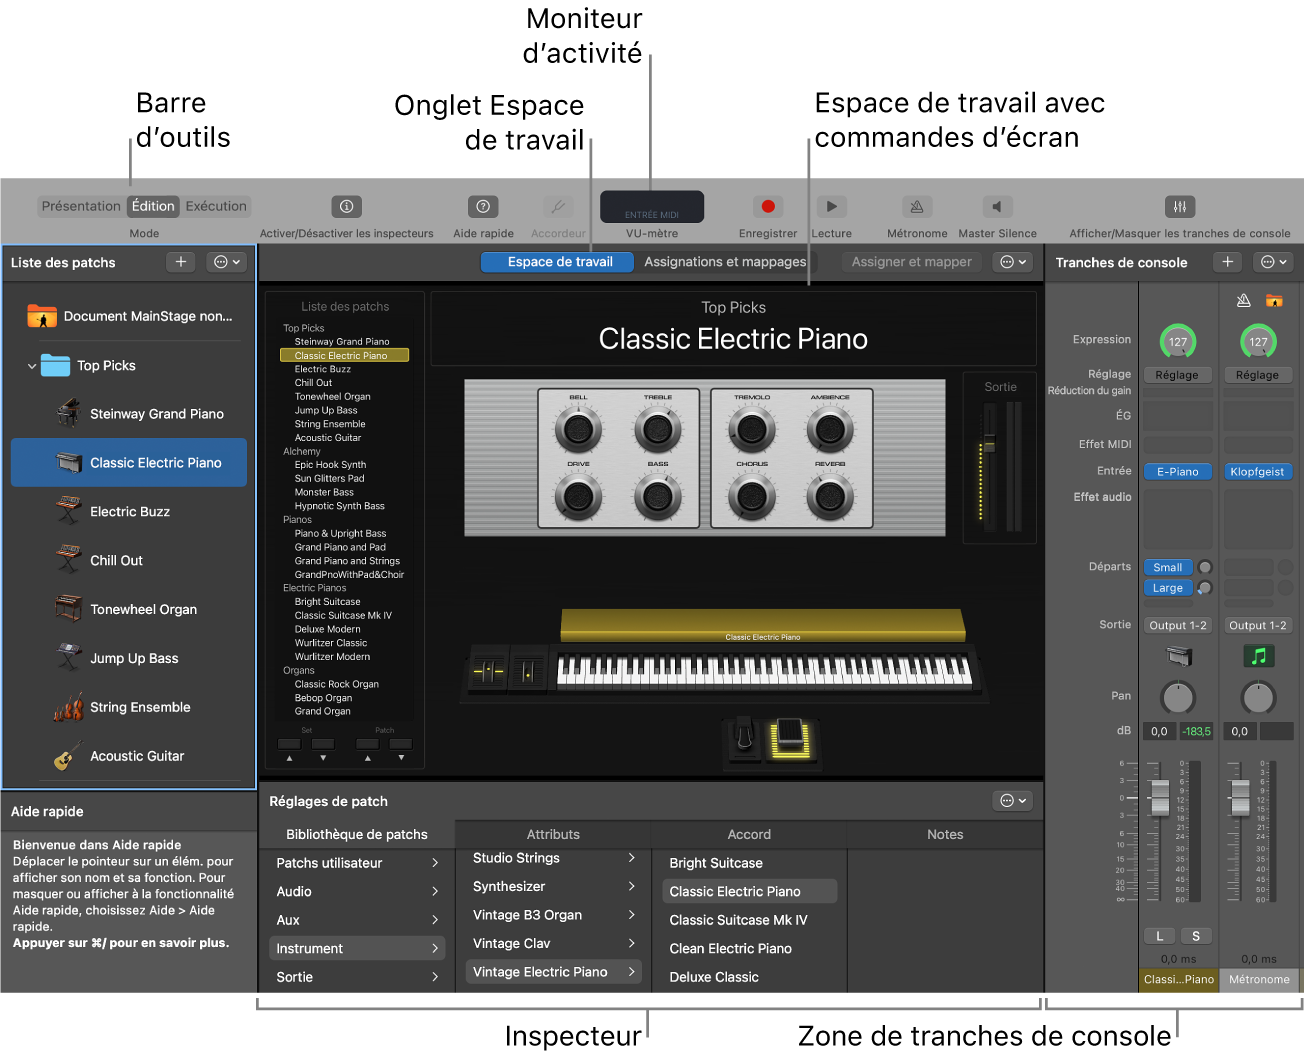Toggle Métronome in the toolbar
This screenshot has height=1064, width=1306.
coord(917,206)
